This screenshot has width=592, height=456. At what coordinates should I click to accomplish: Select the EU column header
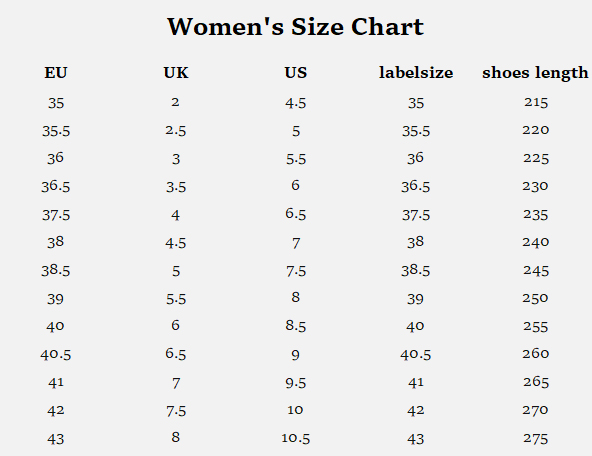coord(56,72)
